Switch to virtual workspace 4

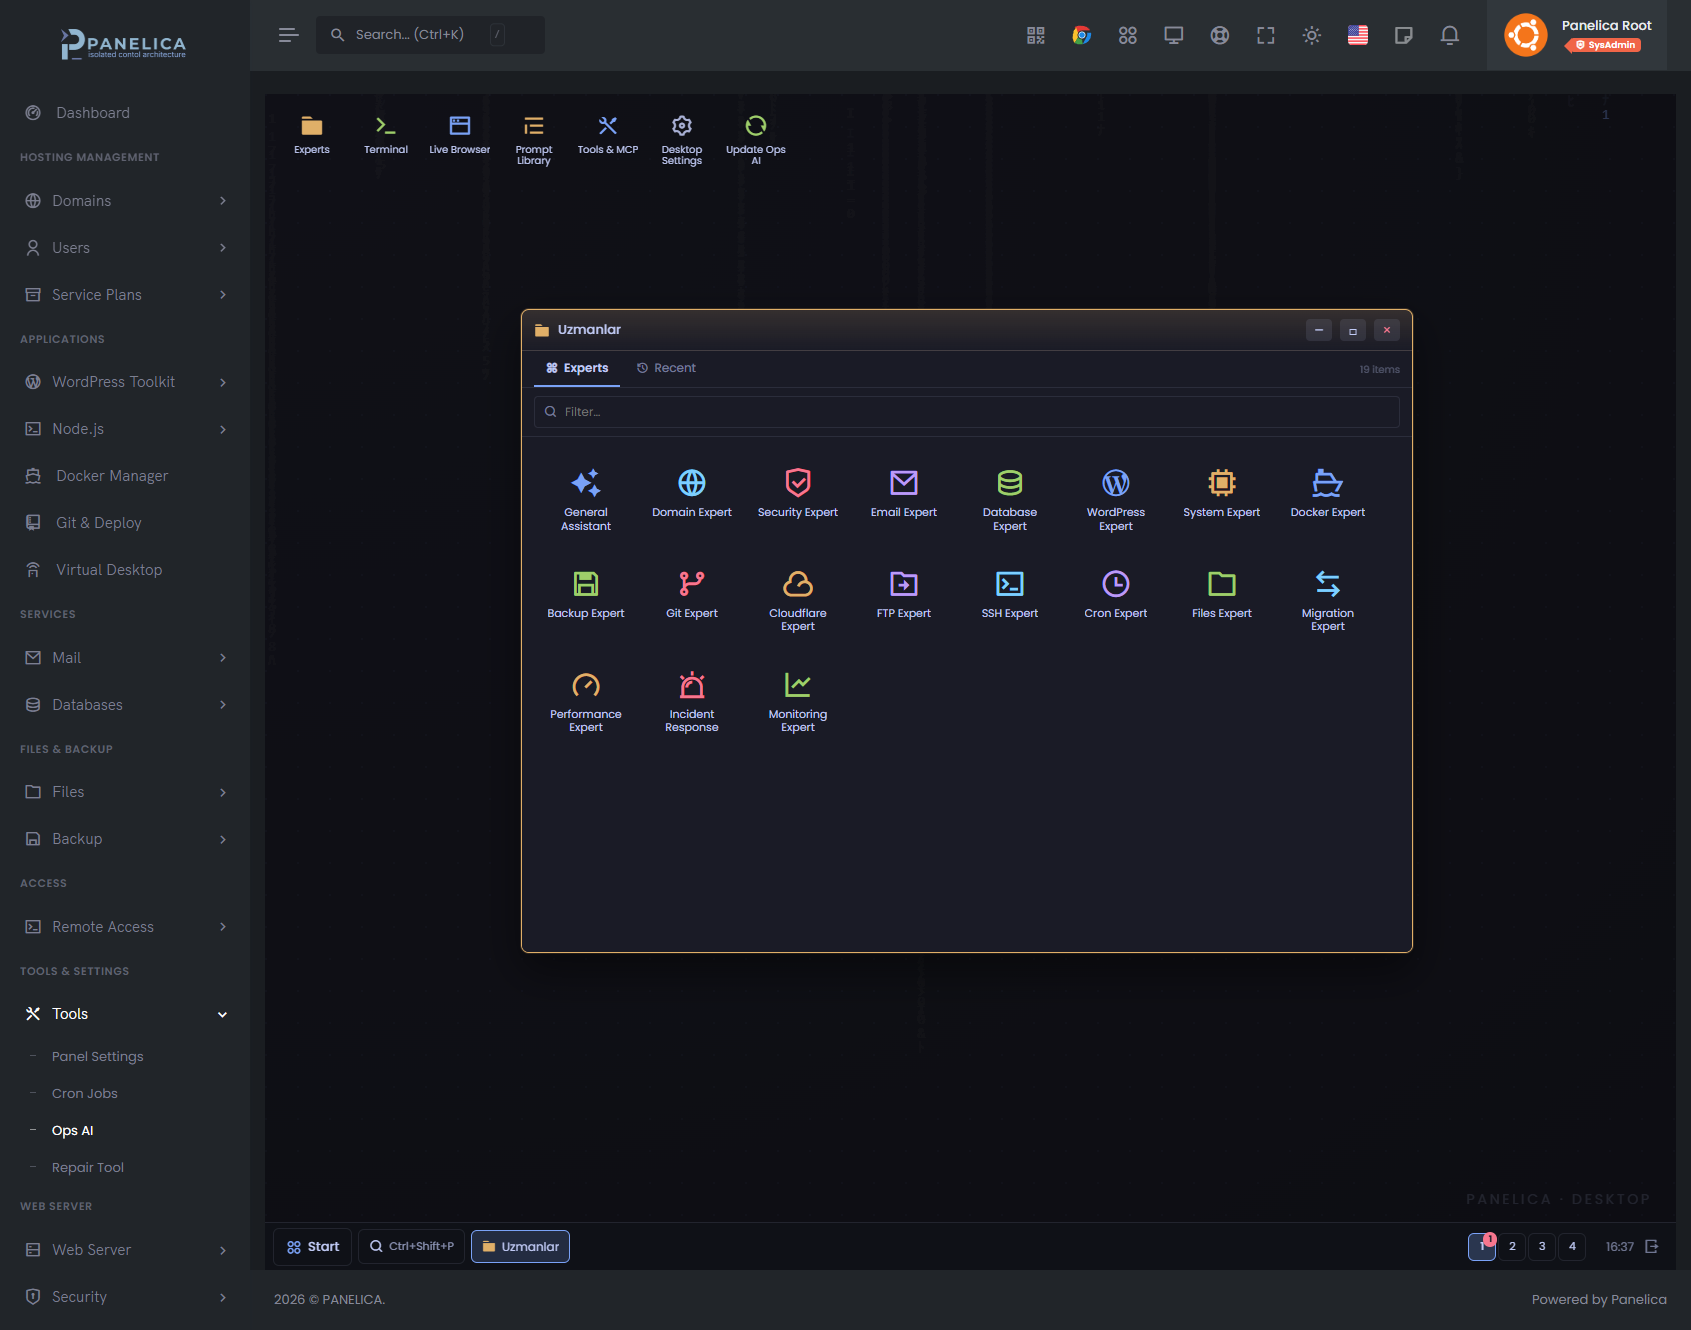coord(1572,1247)
